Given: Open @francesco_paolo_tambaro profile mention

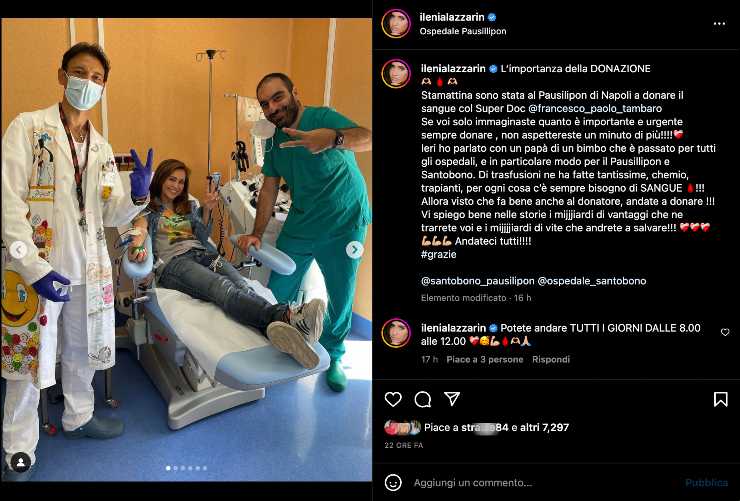Looking at the screenshot, I should point(595,109).
